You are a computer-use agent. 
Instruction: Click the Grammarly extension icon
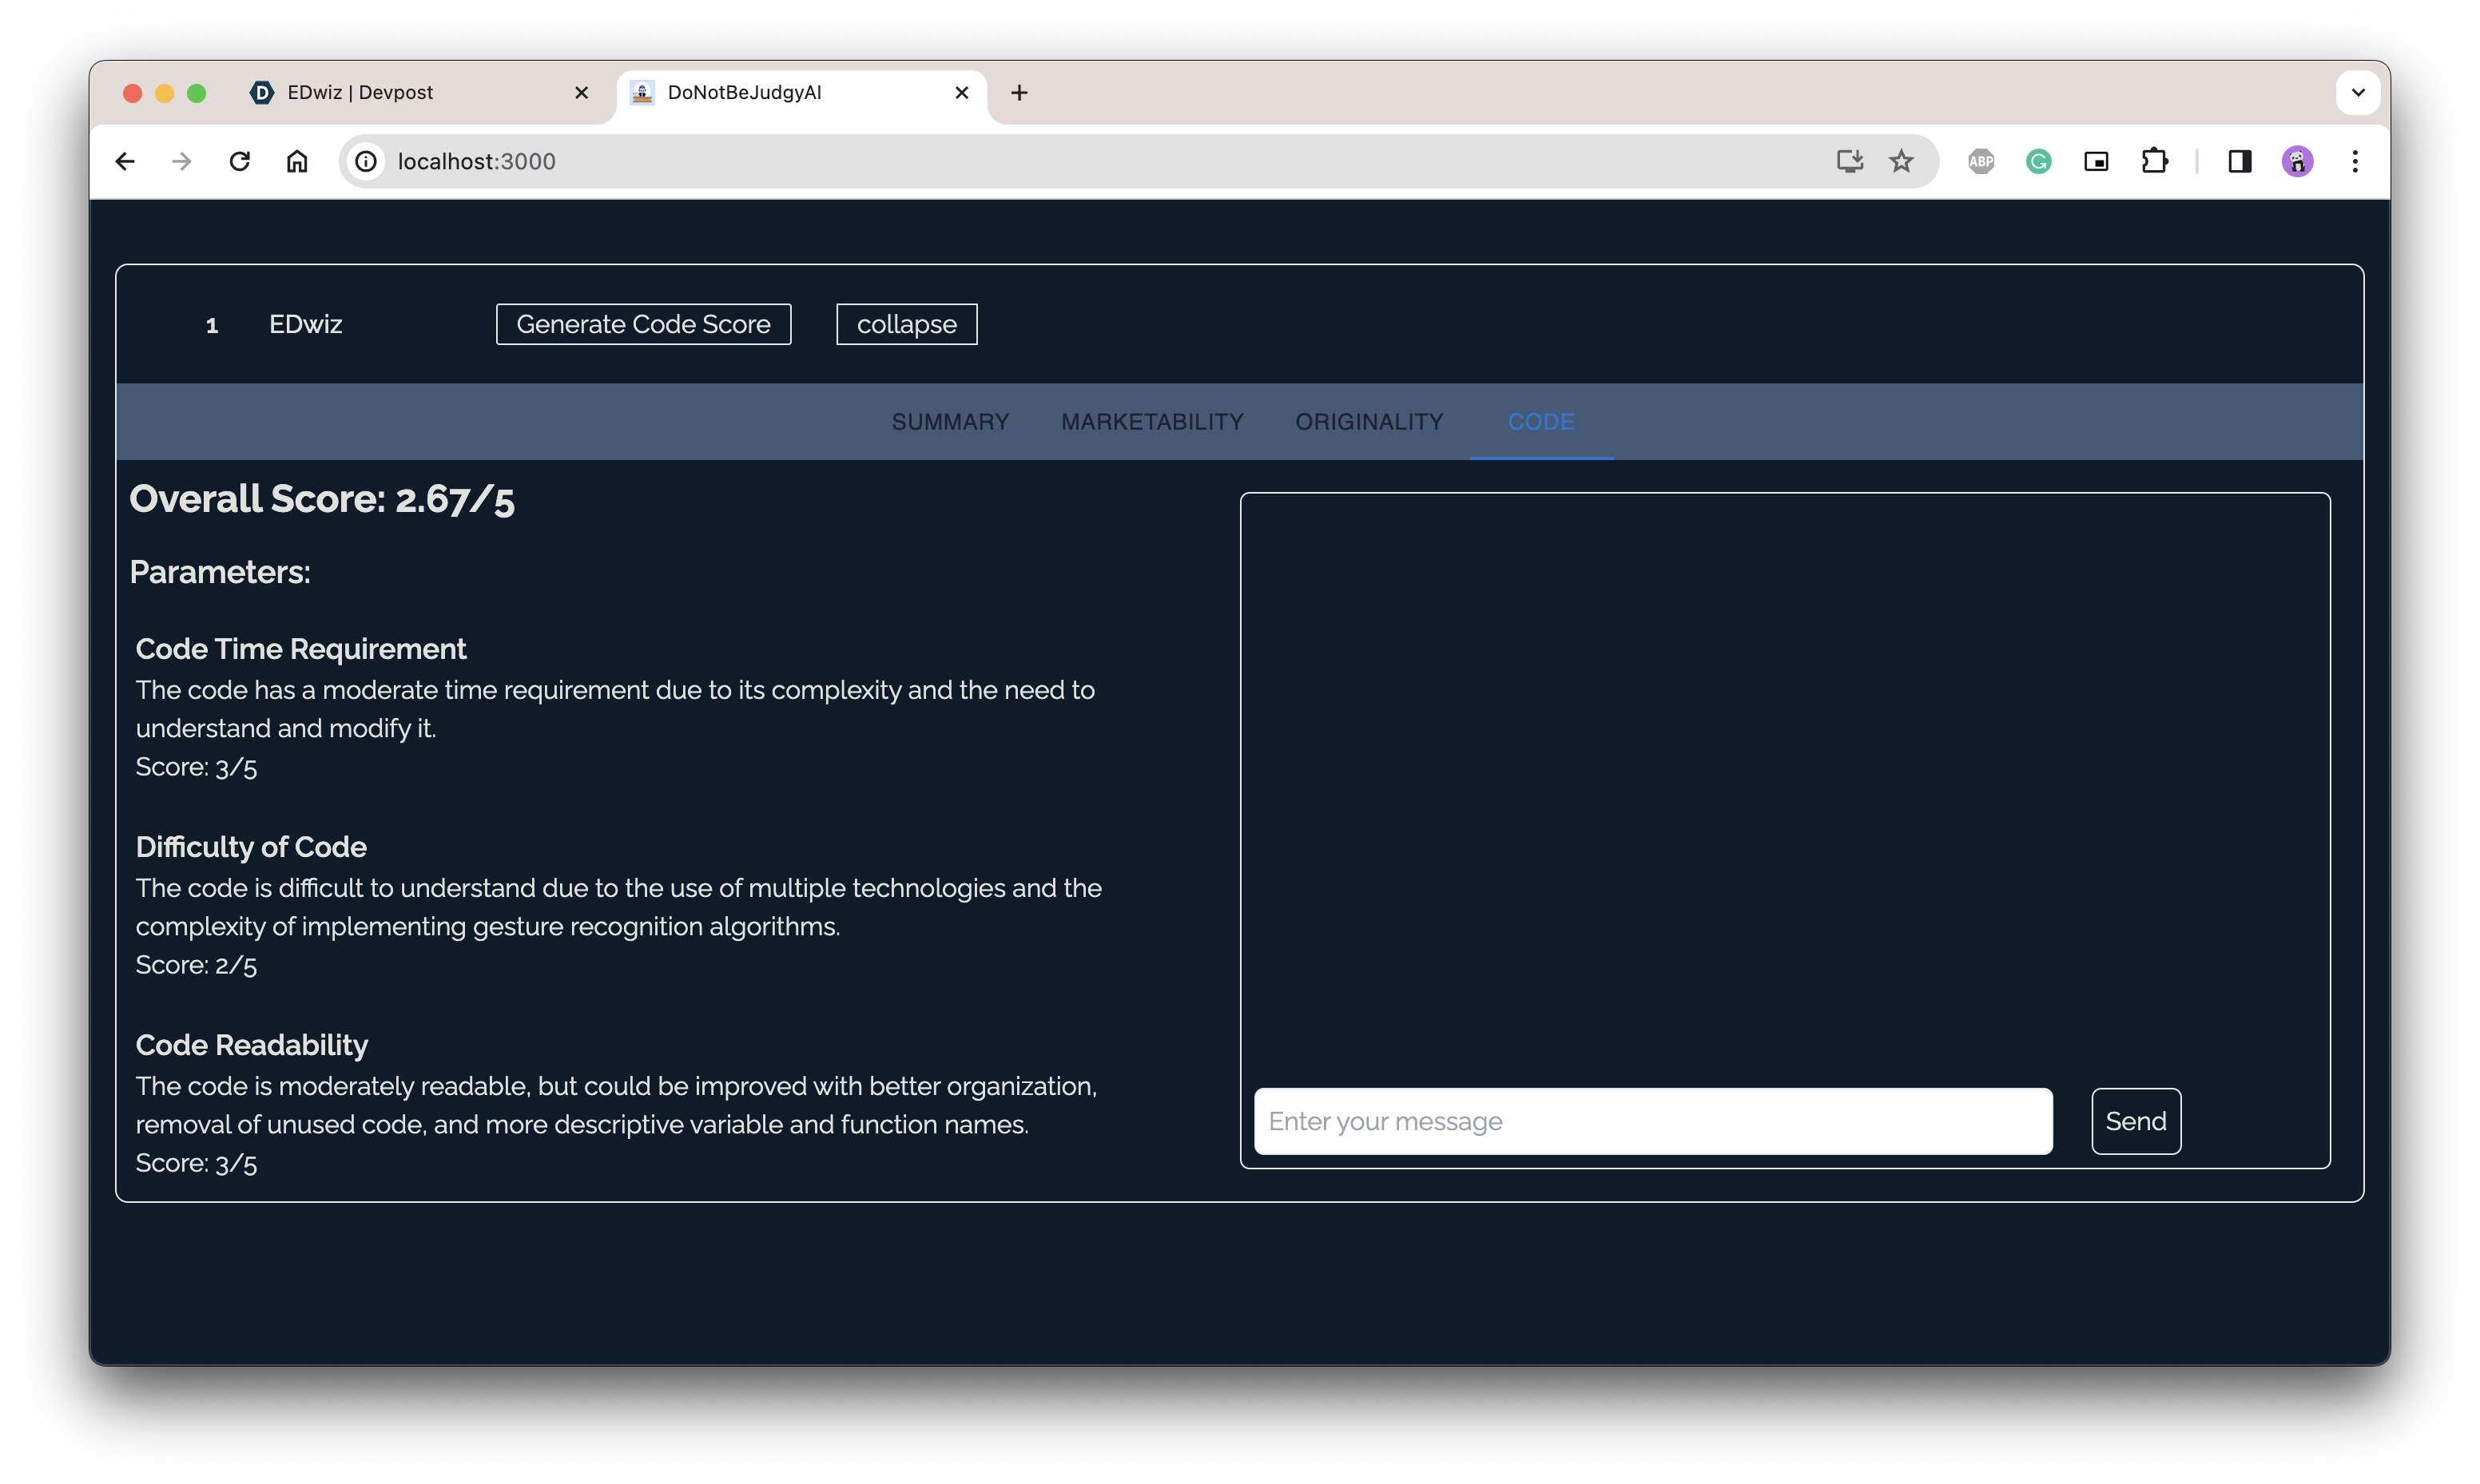click(2038, 161)
